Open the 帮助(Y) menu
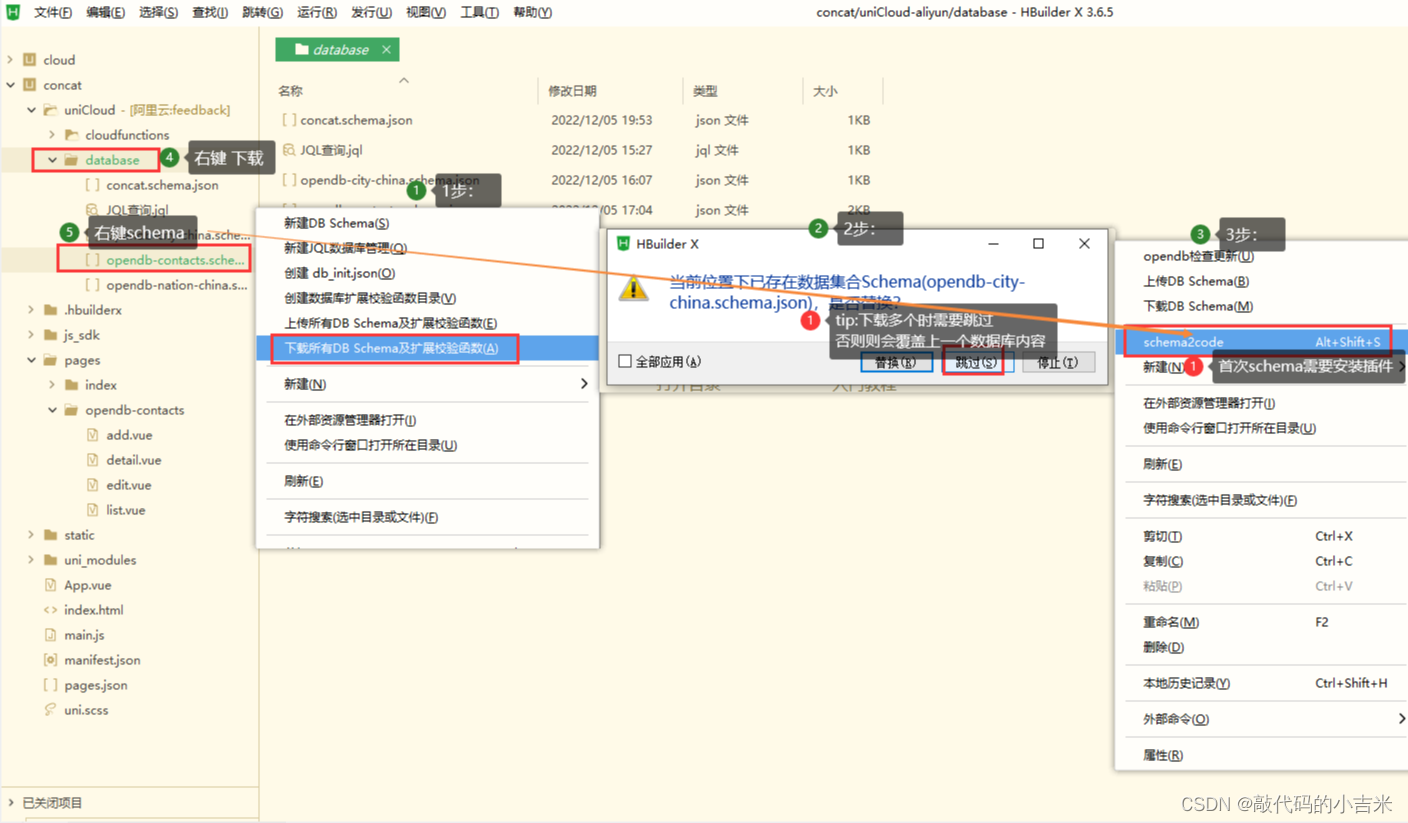 531,12
